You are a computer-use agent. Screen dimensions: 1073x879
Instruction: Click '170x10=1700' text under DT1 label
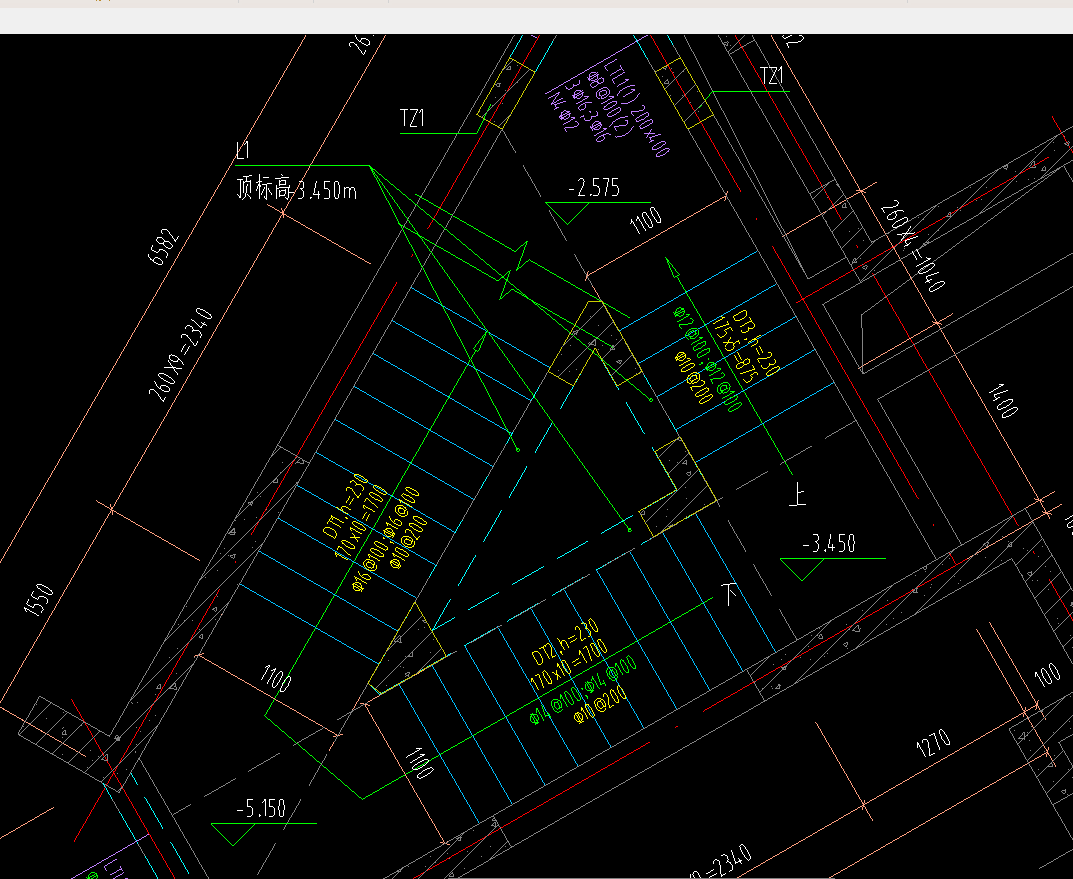[x=361, y=521]
